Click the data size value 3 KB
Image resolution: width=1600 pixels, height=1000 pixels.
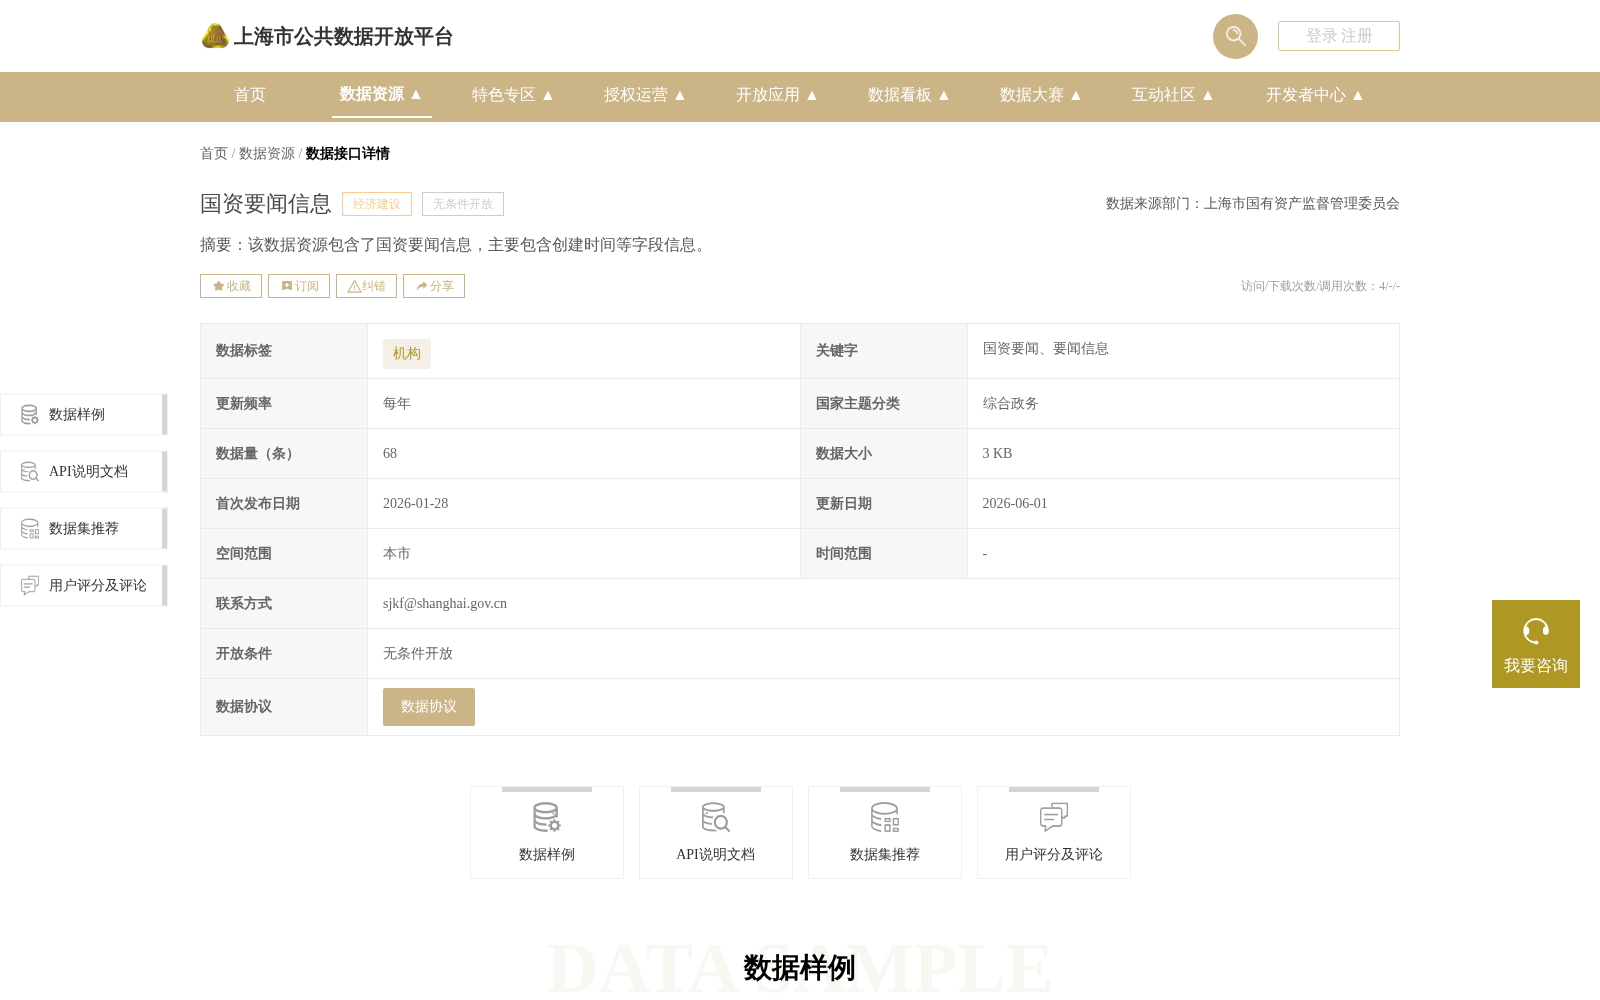click(997, 454)
